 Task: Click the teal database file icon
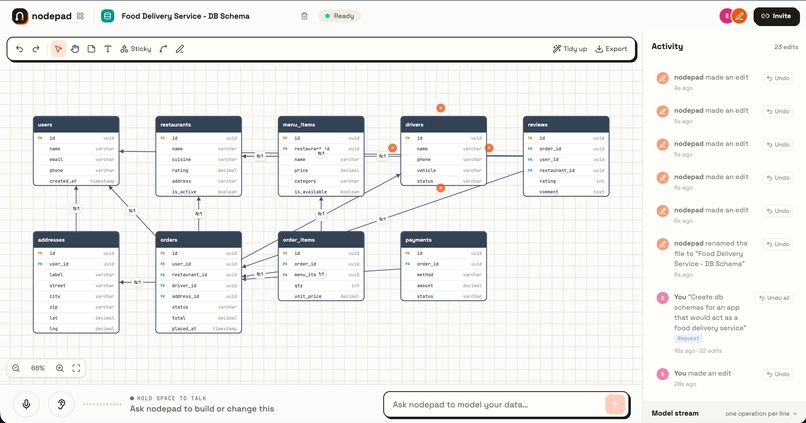point(107,16)
